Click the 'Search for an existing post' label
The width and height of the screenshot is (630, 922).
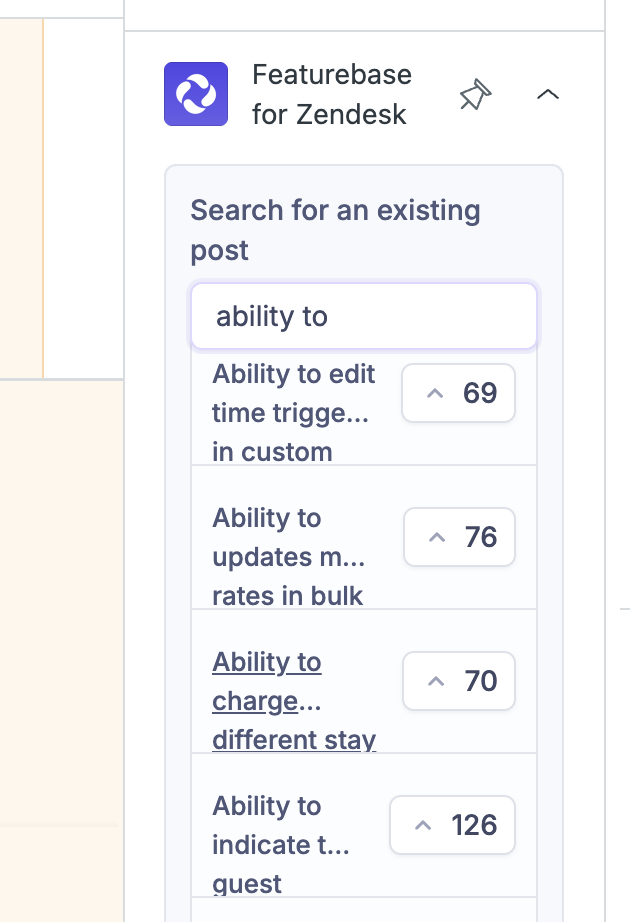tap(335, 230)
